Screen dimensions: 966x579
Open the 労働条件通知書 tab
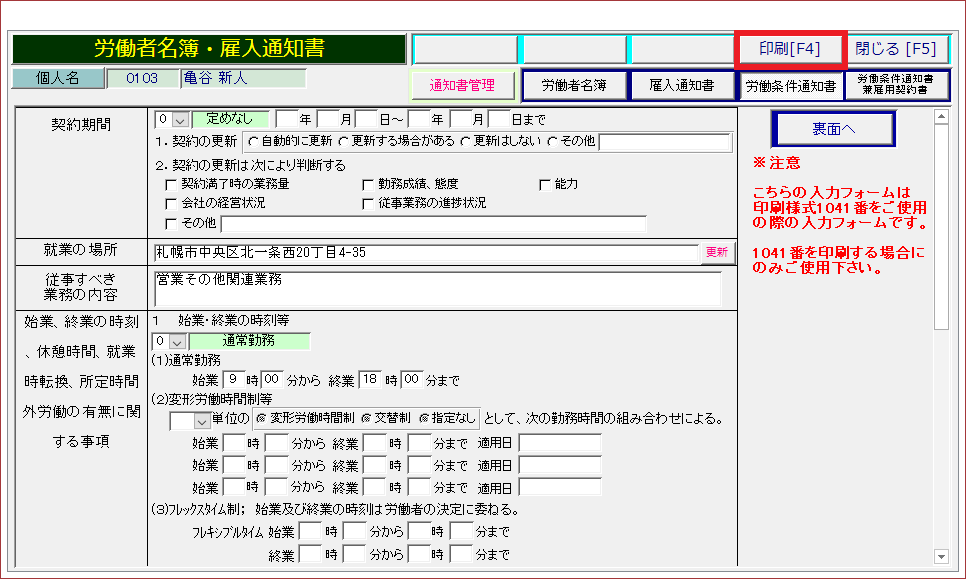[790, 86]
